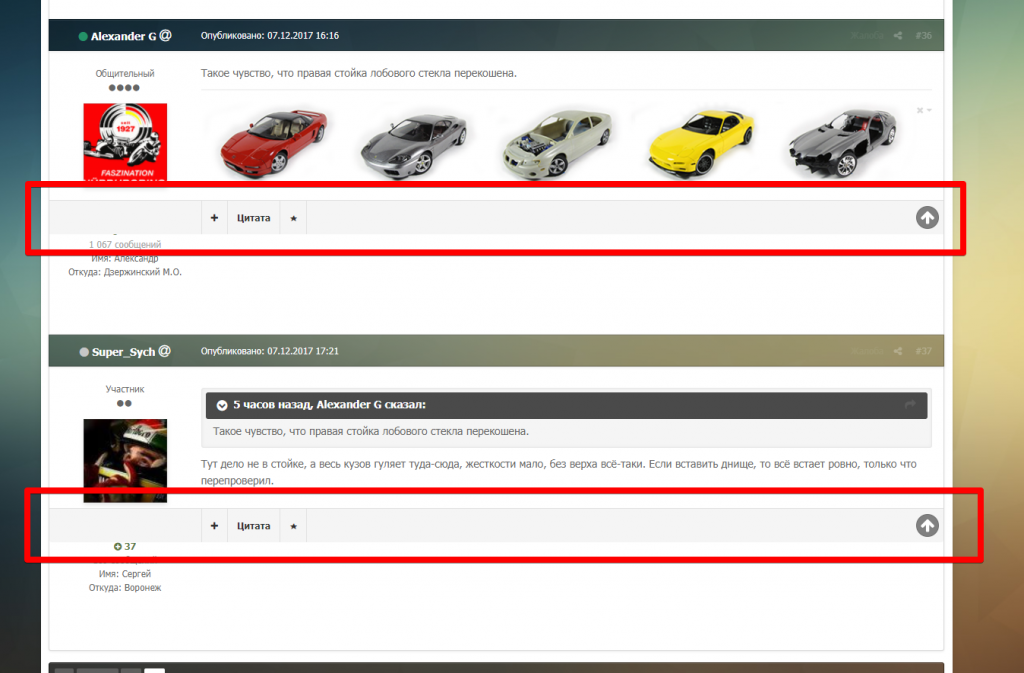Click the share icon on post #37
The image size is (1024, 673).
coord(897,351)
